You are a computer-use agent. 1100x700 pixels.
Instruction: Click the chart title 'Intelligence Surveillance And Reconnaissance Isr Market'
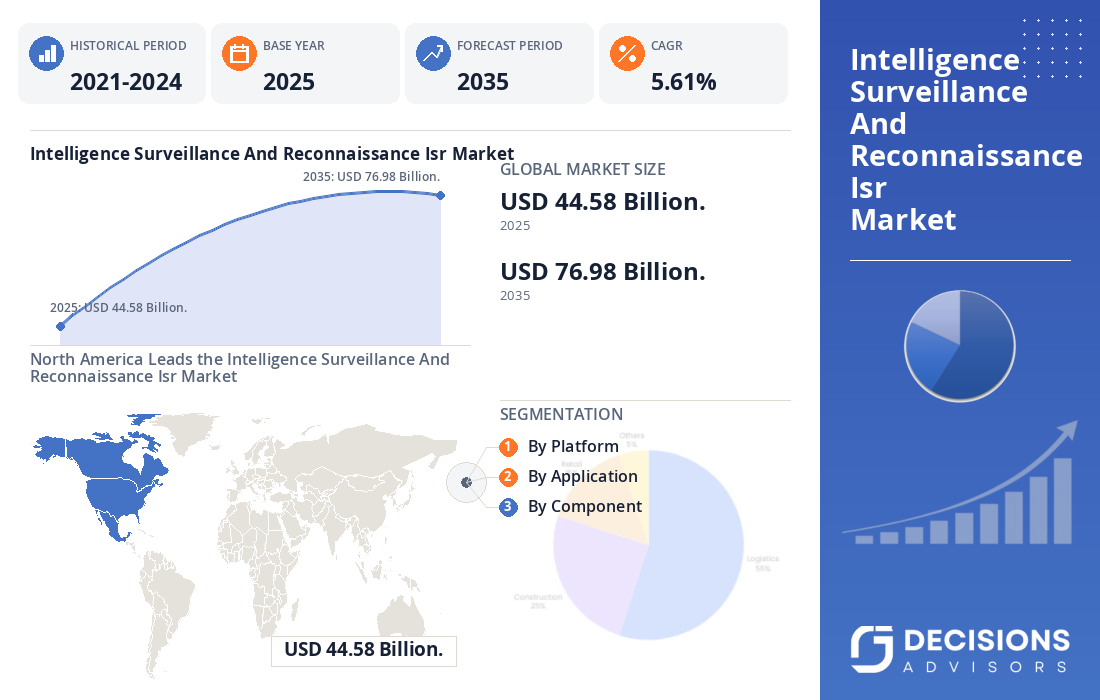(271, 154)
